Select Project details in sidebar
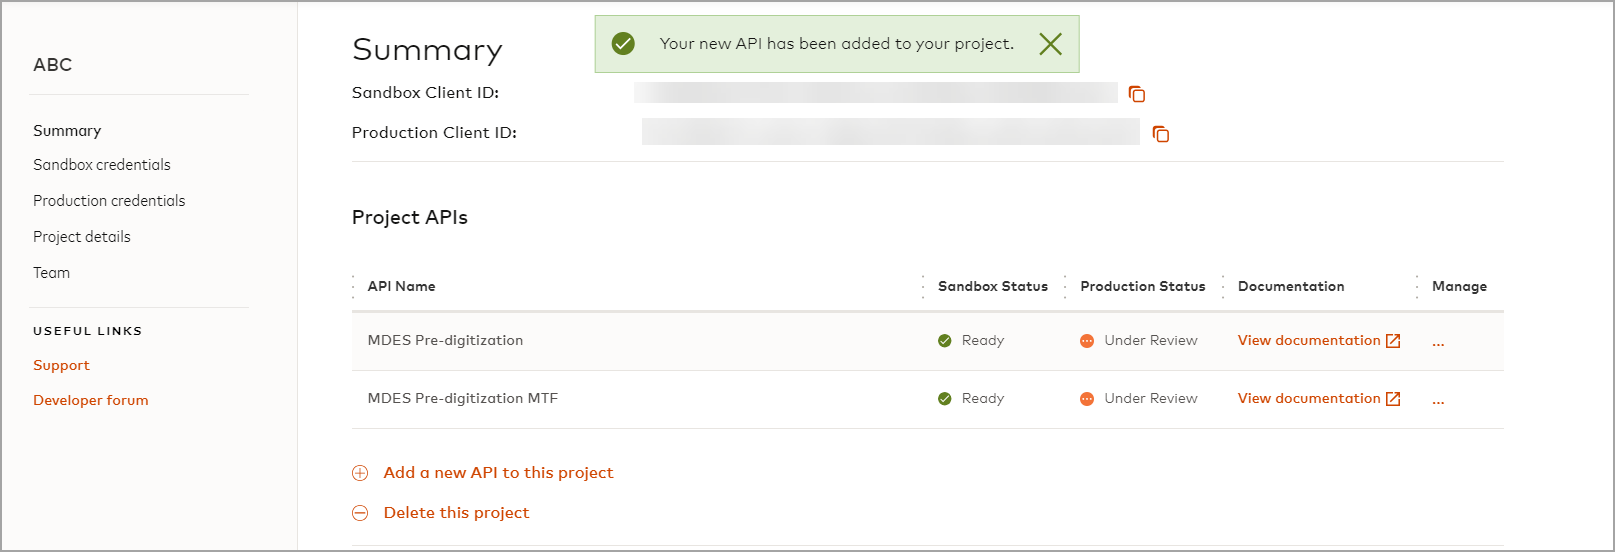This screenshot has height=552, width=1615. click(82, 237)
